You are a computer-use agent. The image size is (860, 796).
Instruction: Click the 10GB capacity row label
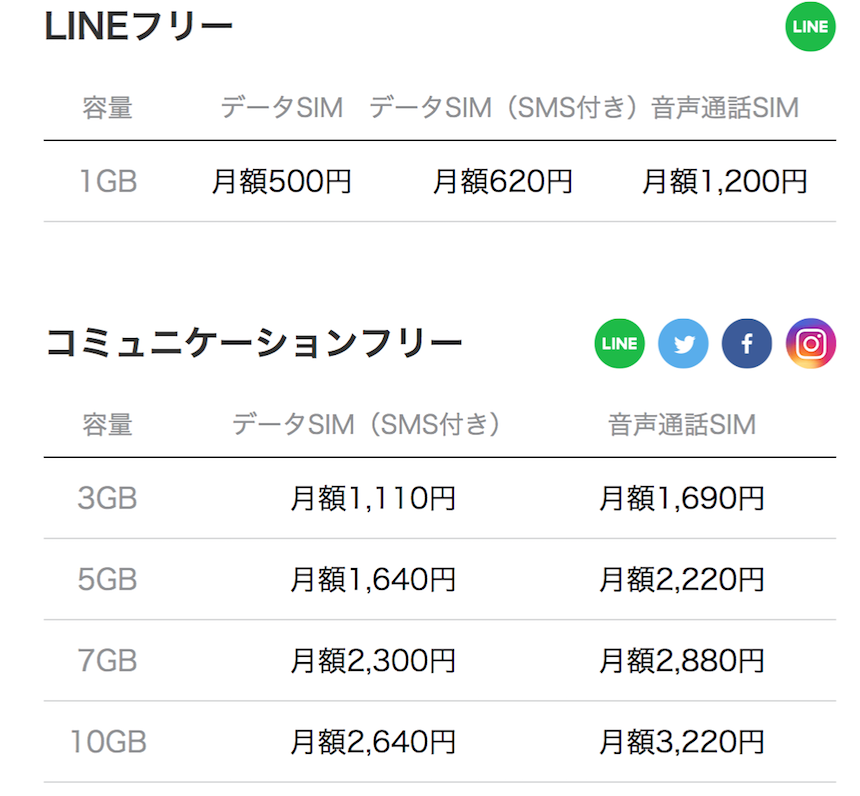coord(108,742)
